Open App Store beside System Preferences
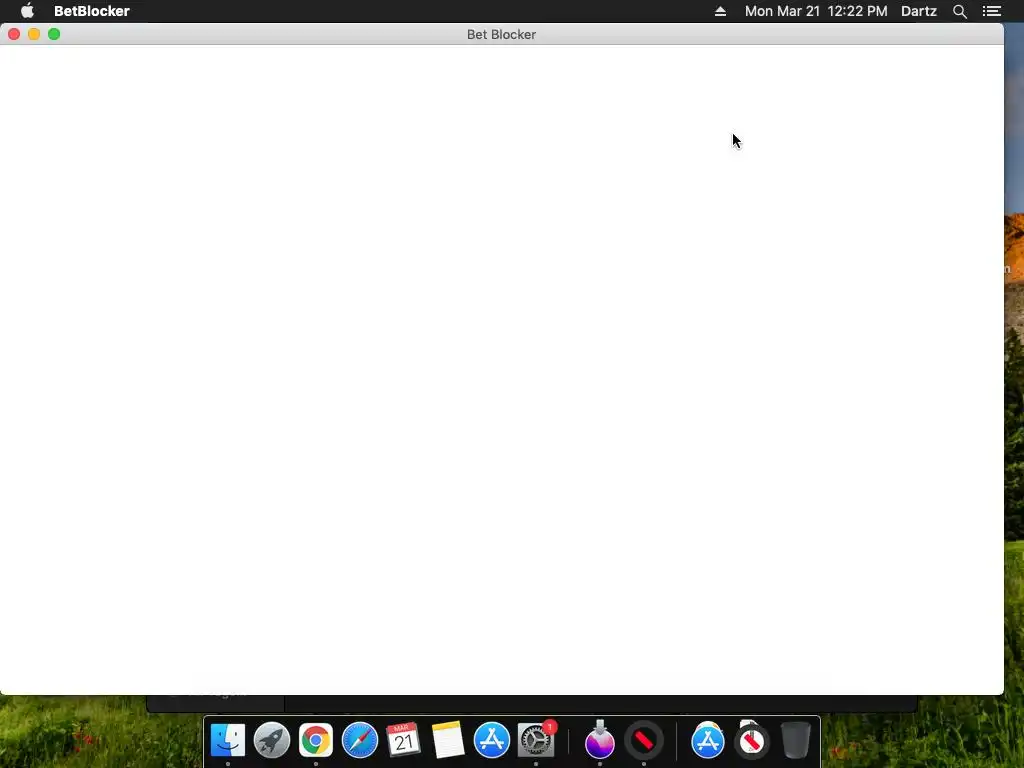 point(492,740)
